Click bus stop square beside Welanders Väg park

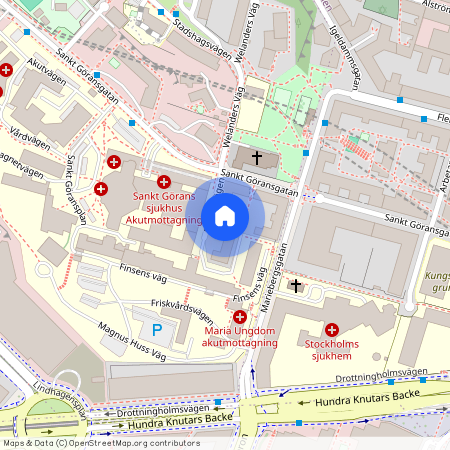306,153
